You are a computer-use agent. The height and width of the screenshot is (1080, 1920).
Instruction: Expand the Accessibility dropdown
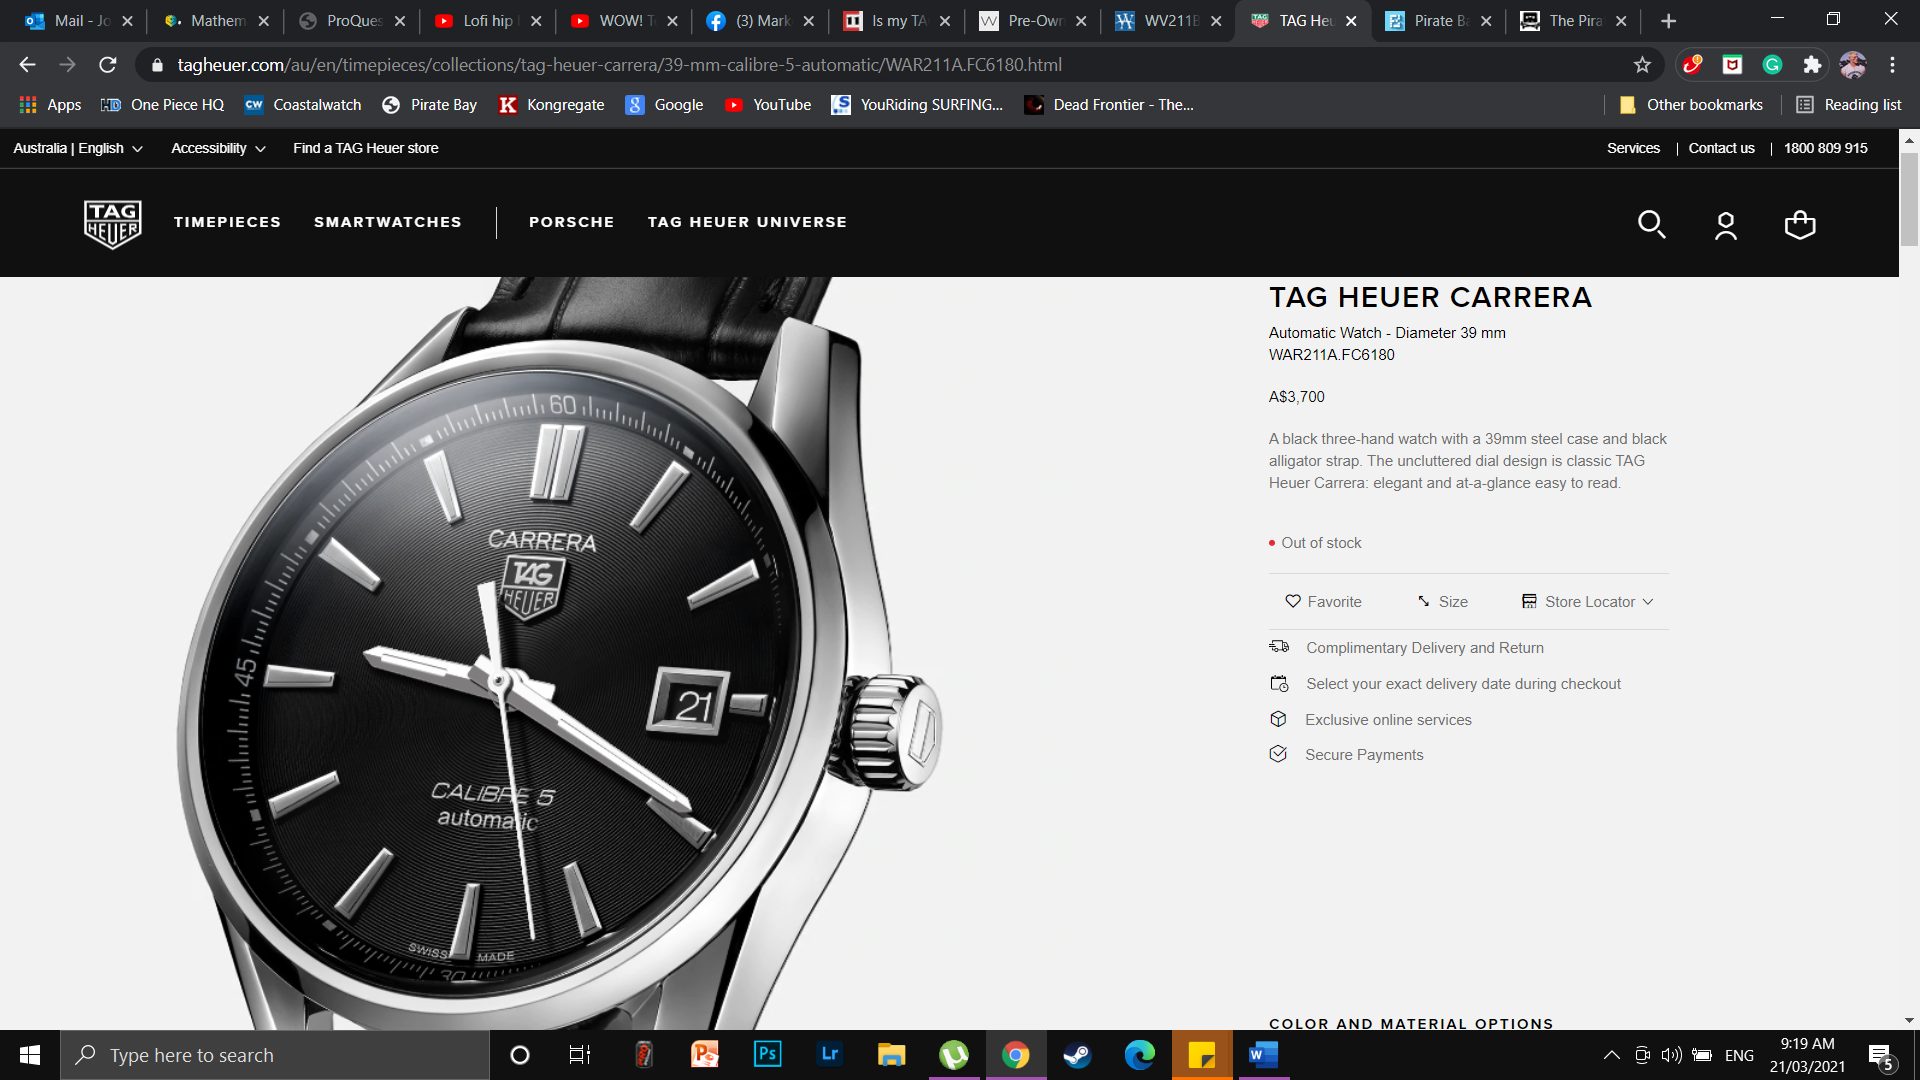click(x=218, y=148)
